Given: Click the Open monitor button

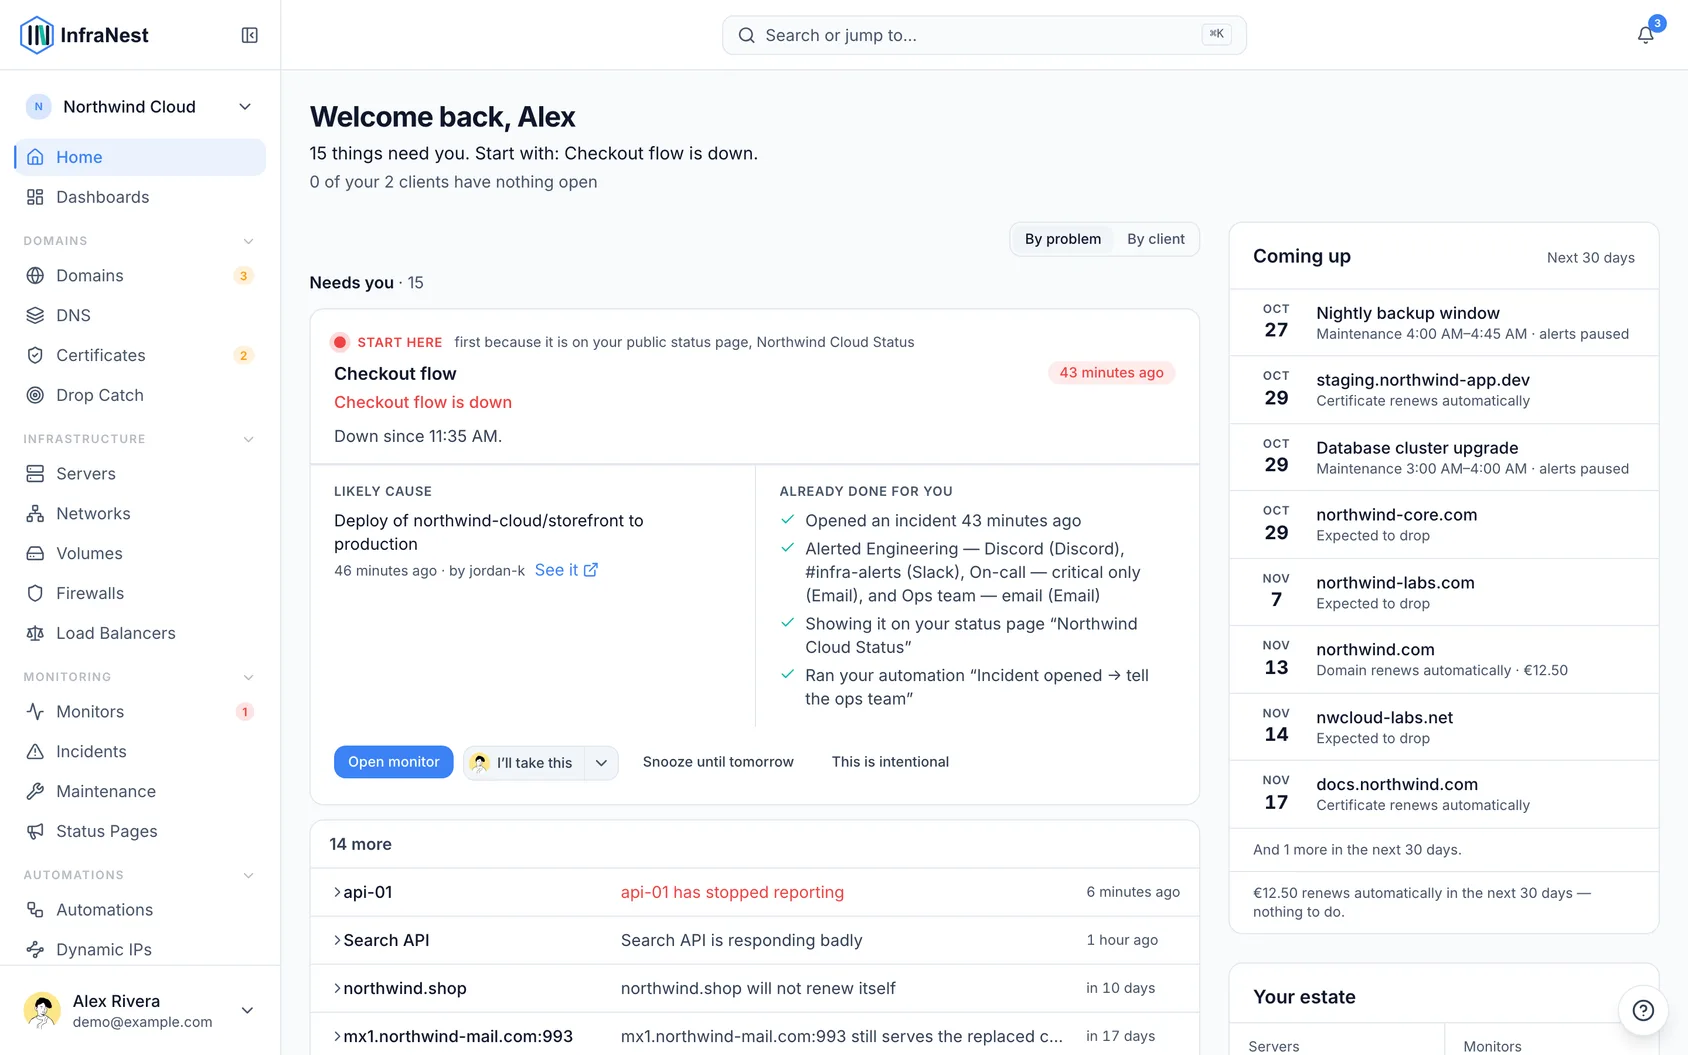Looking at the screenshot, I should [393, 762].
